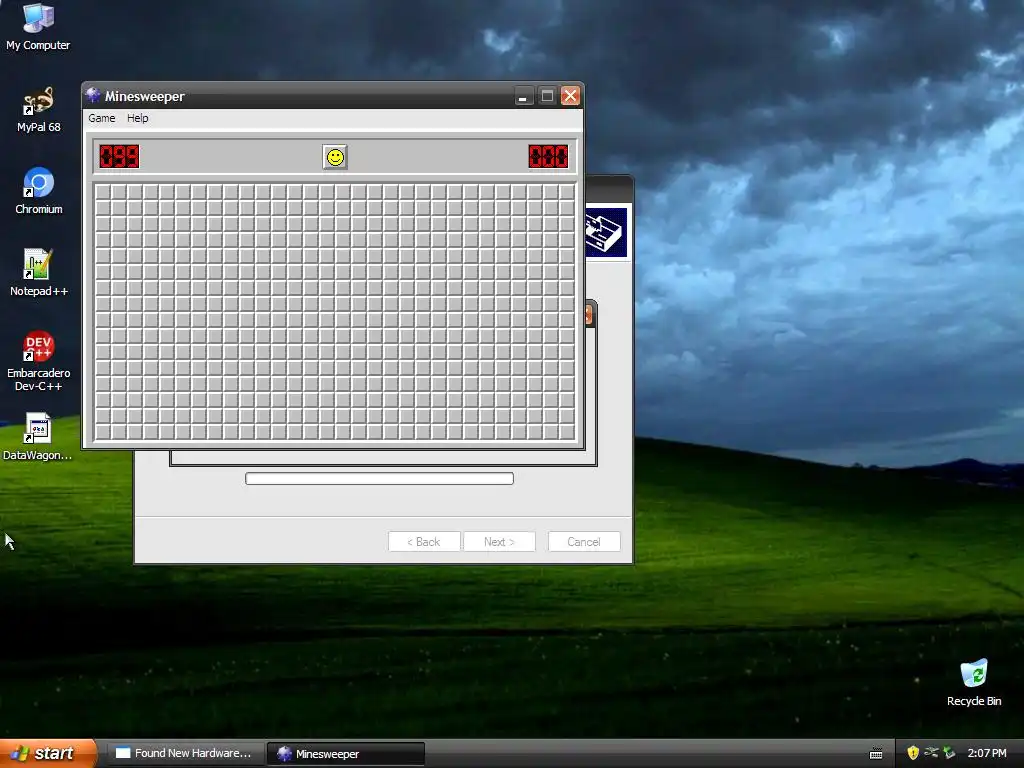Reveal the top-left cell of the minefield
The width and height of the screenshot is (1024, 768).
pos(103,192)
